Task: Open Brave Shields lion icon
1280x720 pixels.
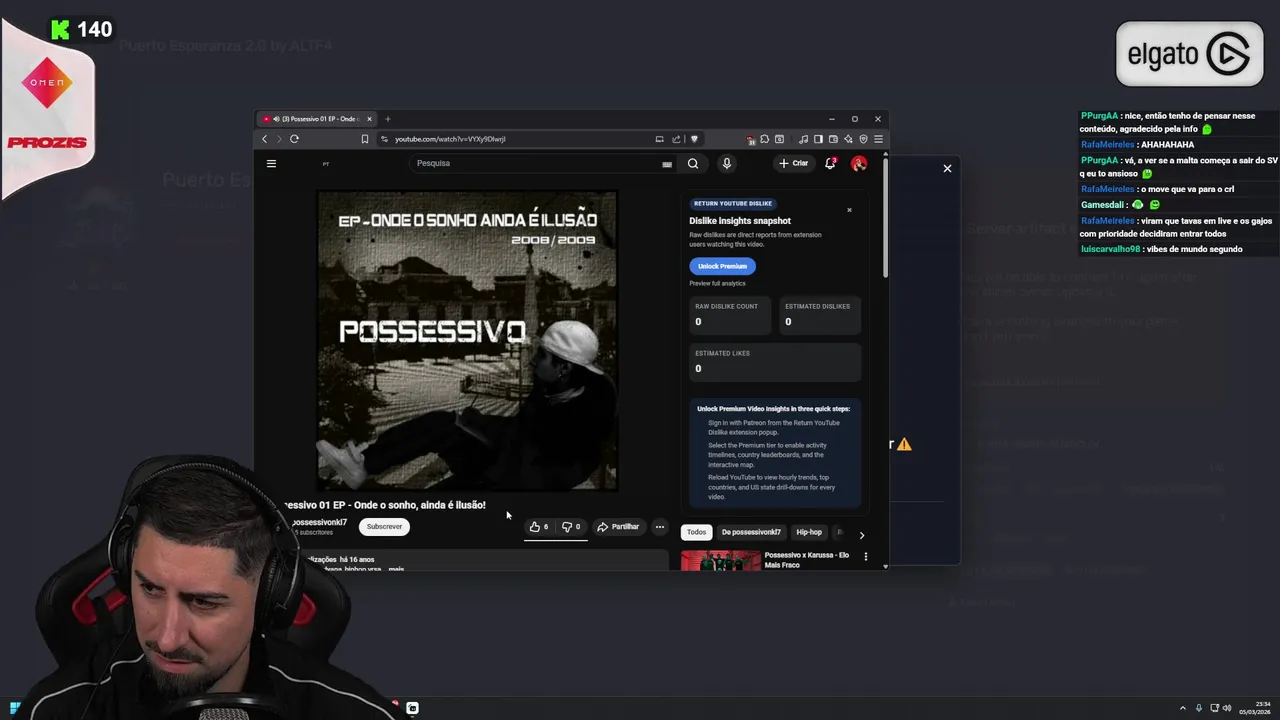Action: 694,139
